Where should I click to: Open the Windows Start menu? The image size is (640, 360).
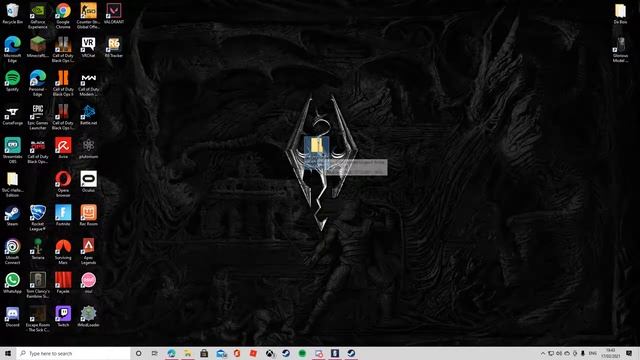pyautogui.click(x=8, y=353)
